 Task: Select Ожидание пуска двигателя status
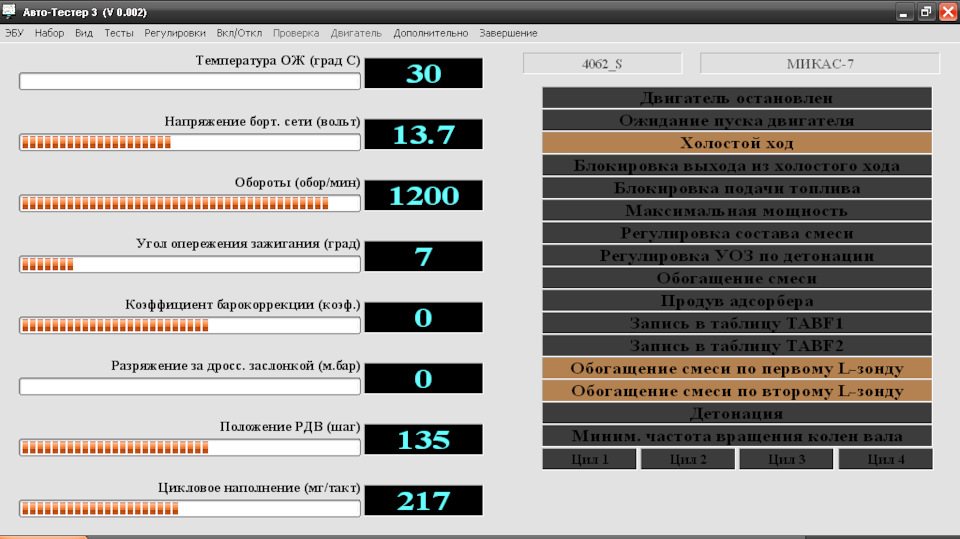point(737,121)
